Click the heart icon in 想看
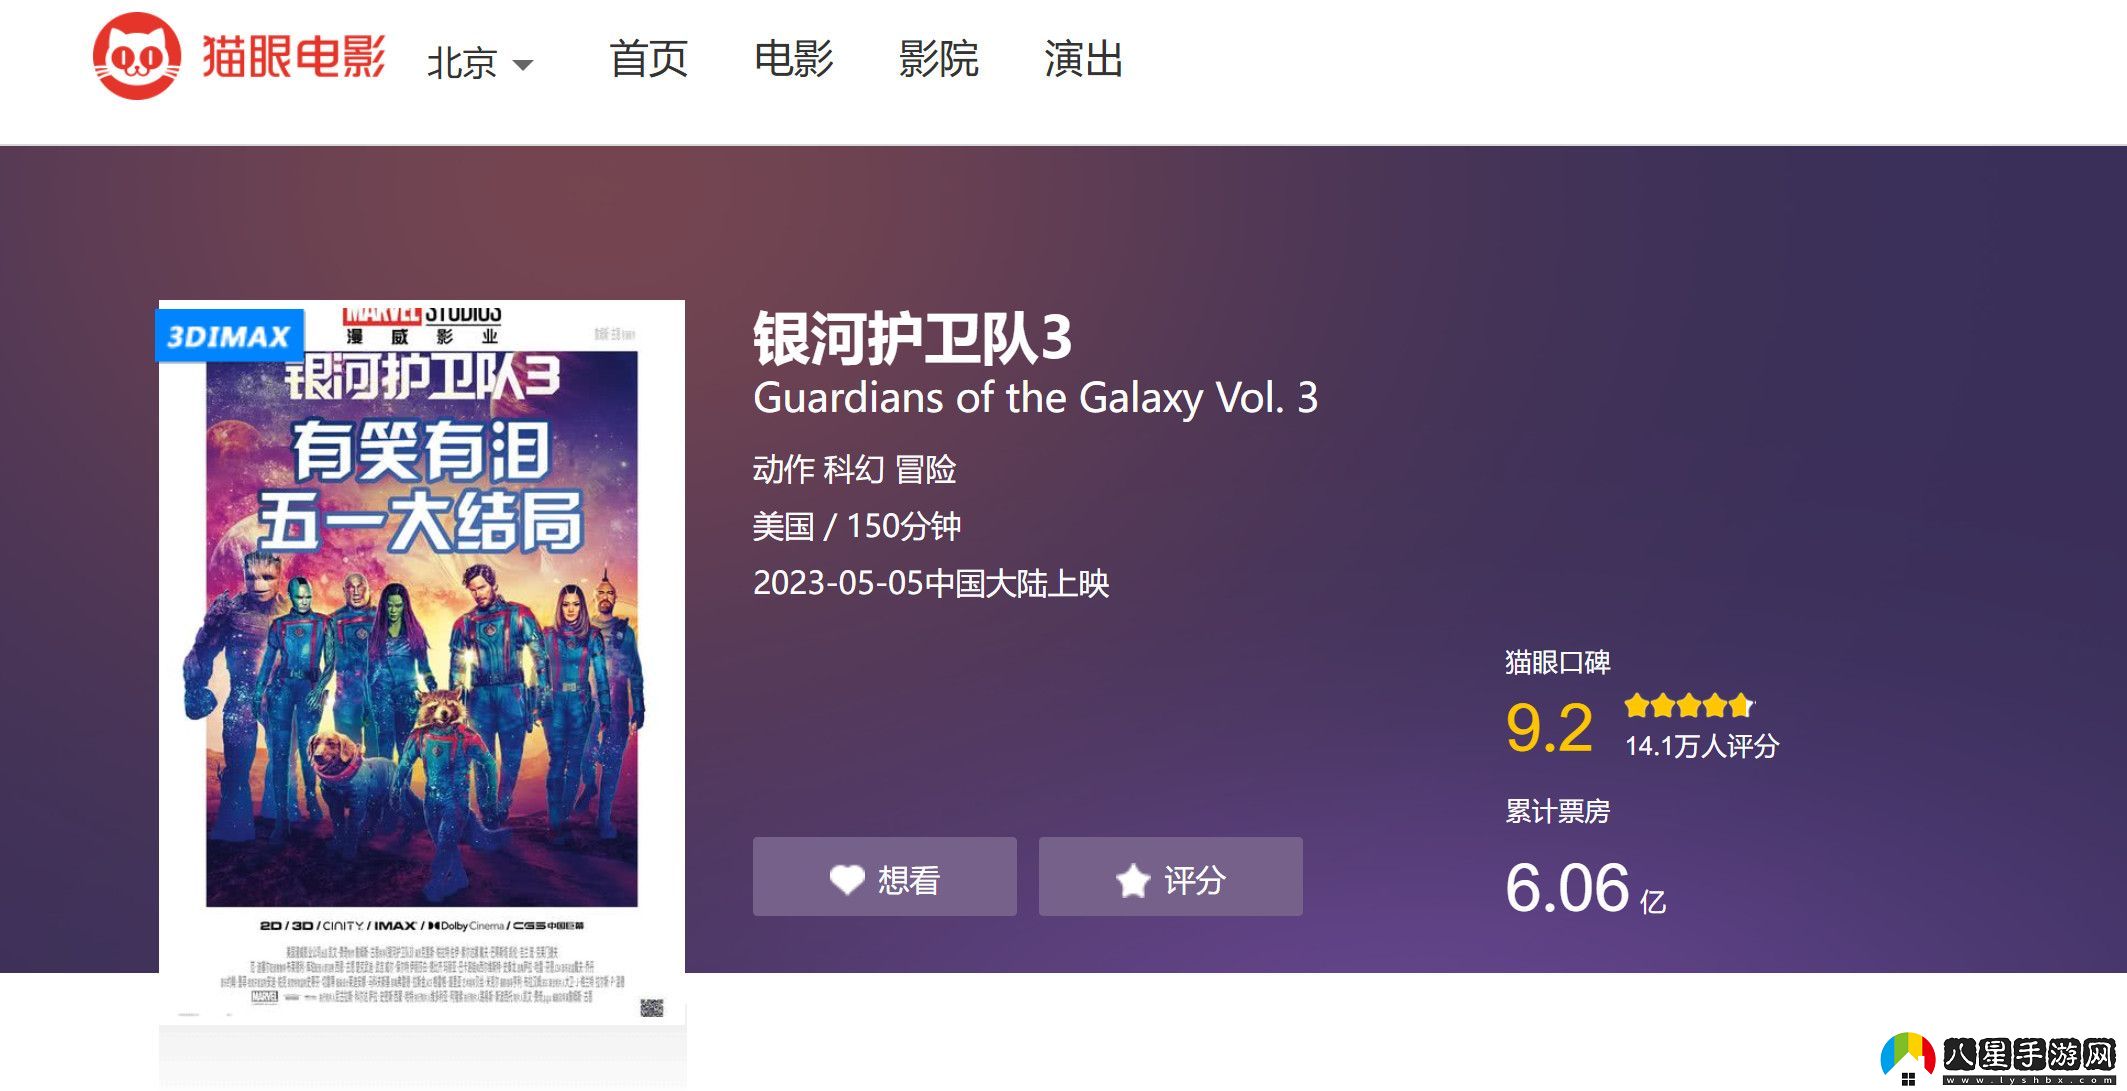Viewport: 2127px width, 1091px height. pyautogui.click(x=846, y=880)
